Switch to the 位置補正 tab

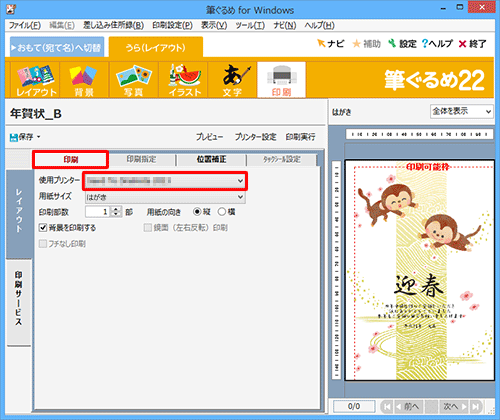(211, 160)
